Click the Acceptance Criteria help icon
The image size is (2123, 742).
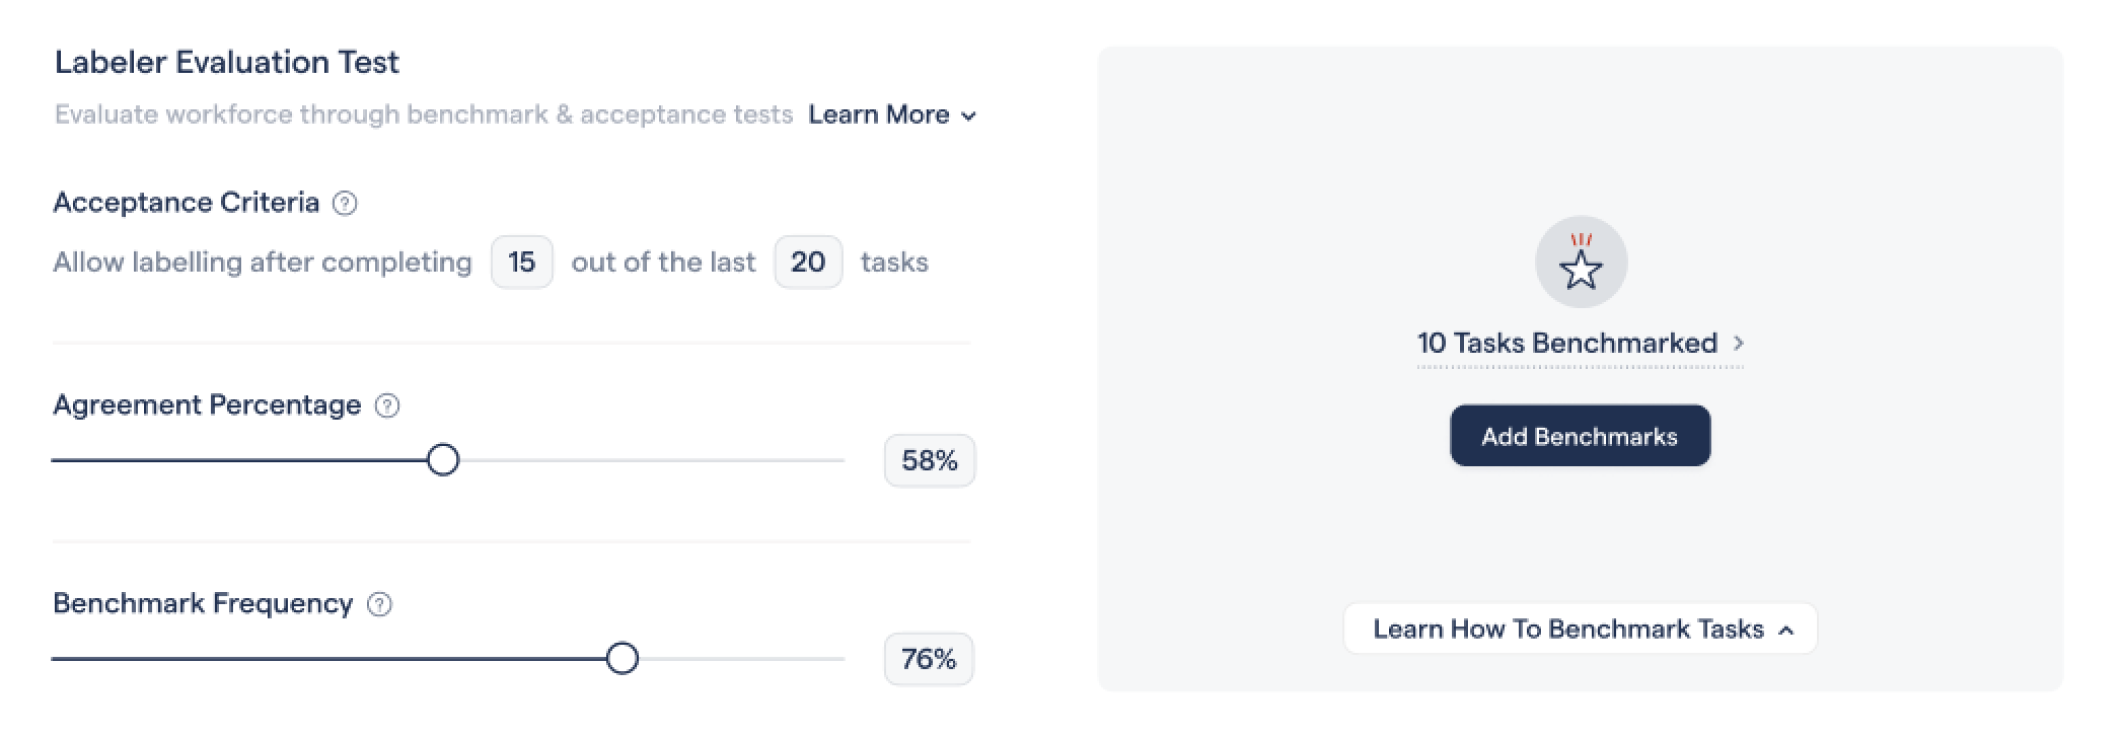tap(345, 204)
